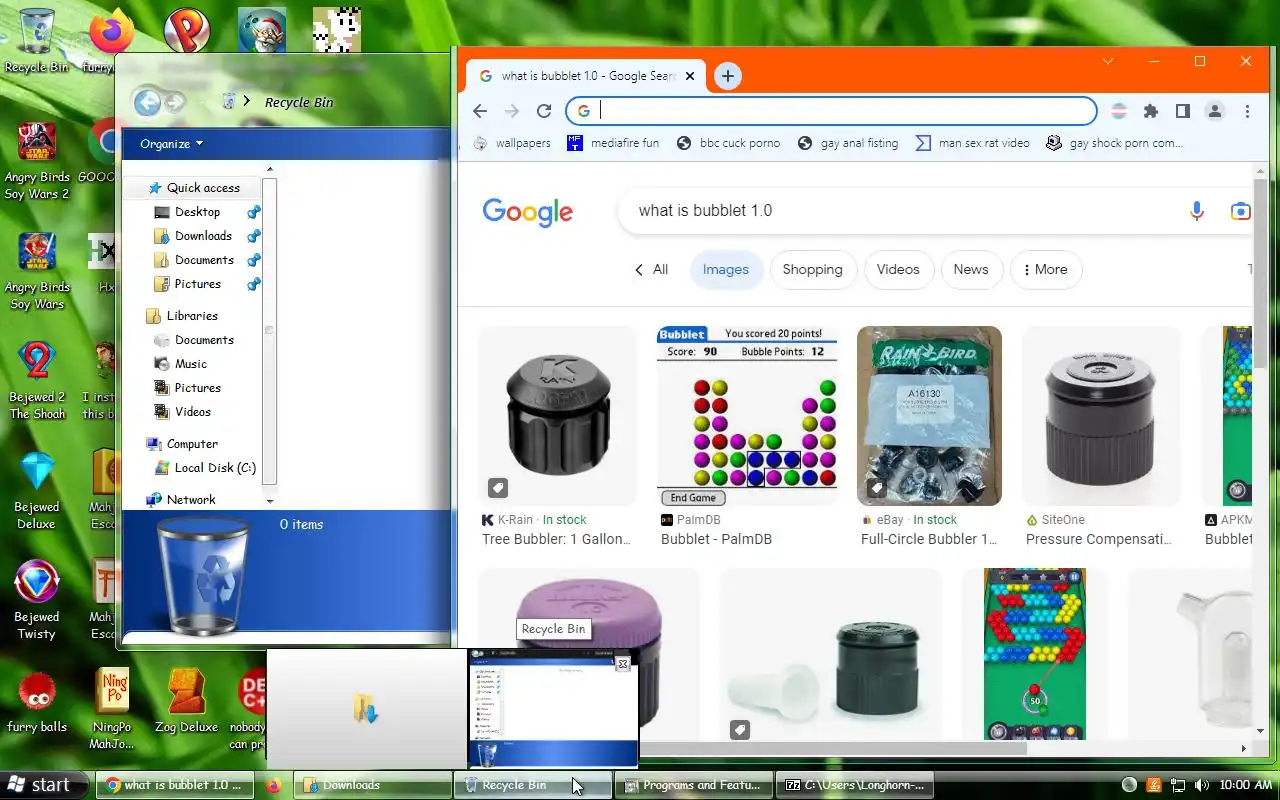The width and height of the screenshot is (1280, 800).
Task: Focus the Chrome address bar
Action: pyautogui.click(x=832, y=111)
